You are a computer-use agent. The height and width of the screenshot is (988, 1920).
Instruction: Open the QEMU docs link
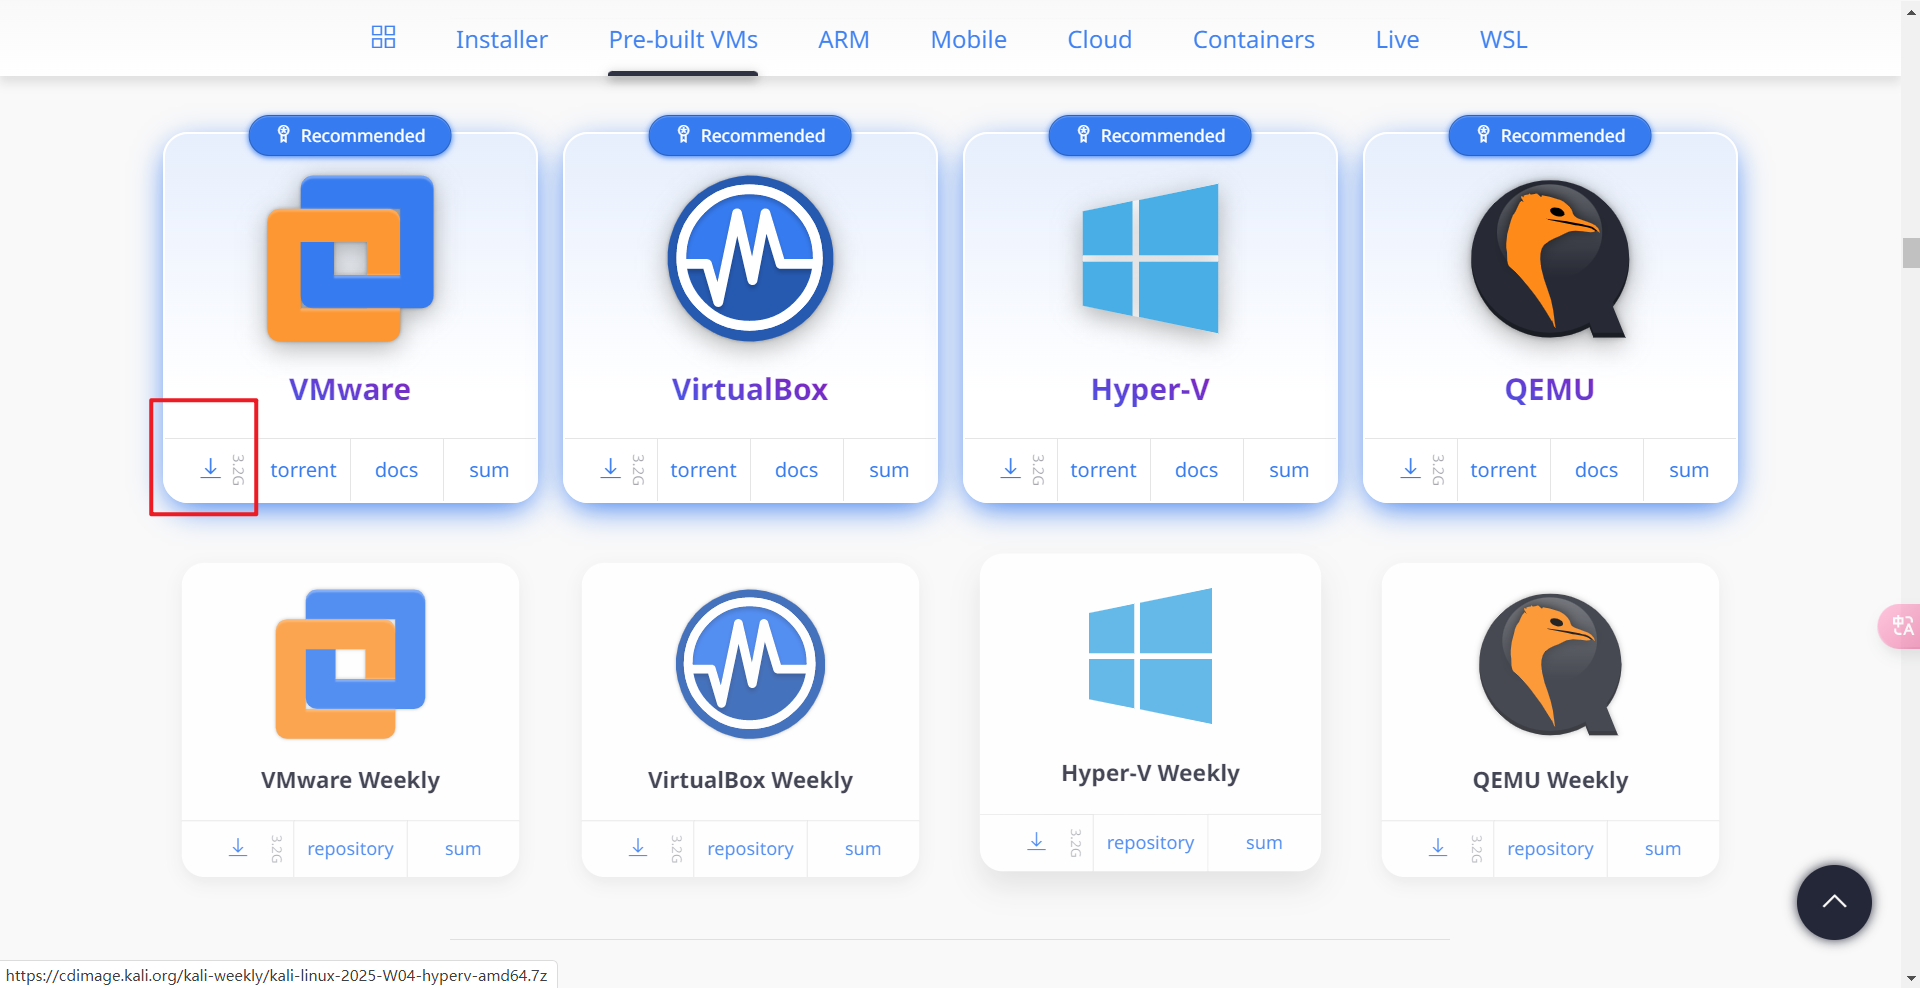click(1596, 470)
